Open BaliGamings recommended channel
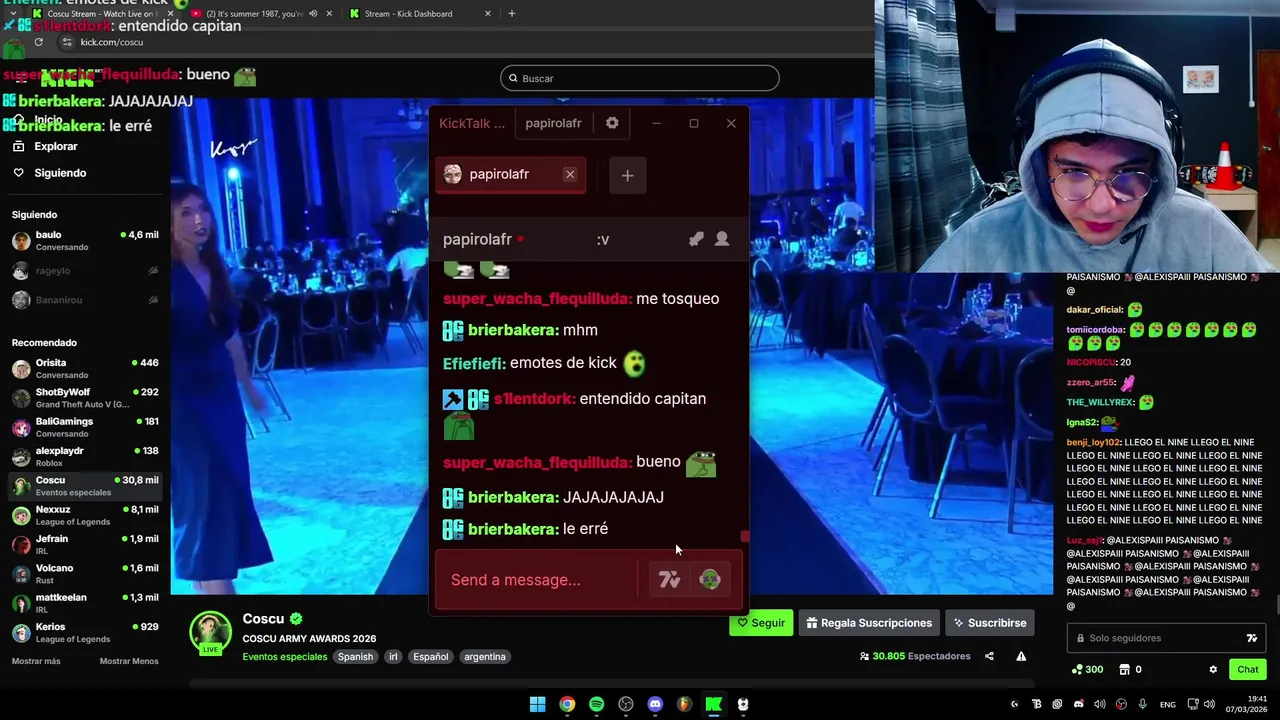 pyautogui.click(x=85, y=427)
